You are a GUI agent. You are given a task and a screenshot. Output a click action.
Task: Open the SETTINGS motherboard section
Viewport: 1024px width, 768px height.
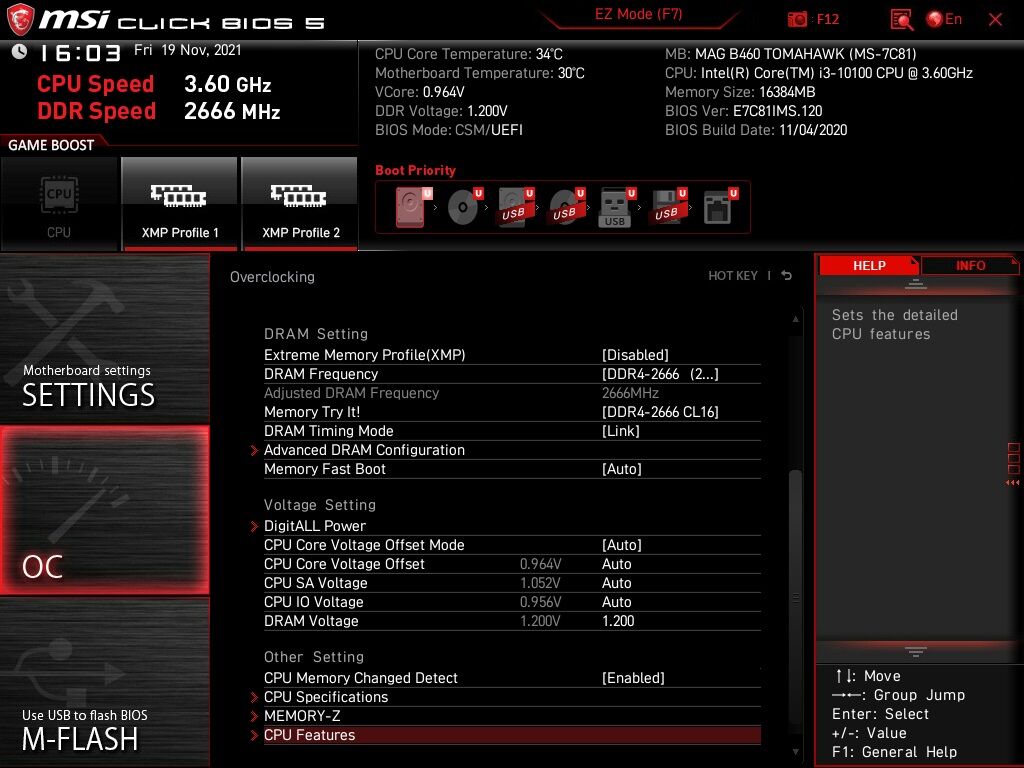(x=104, y=339)
